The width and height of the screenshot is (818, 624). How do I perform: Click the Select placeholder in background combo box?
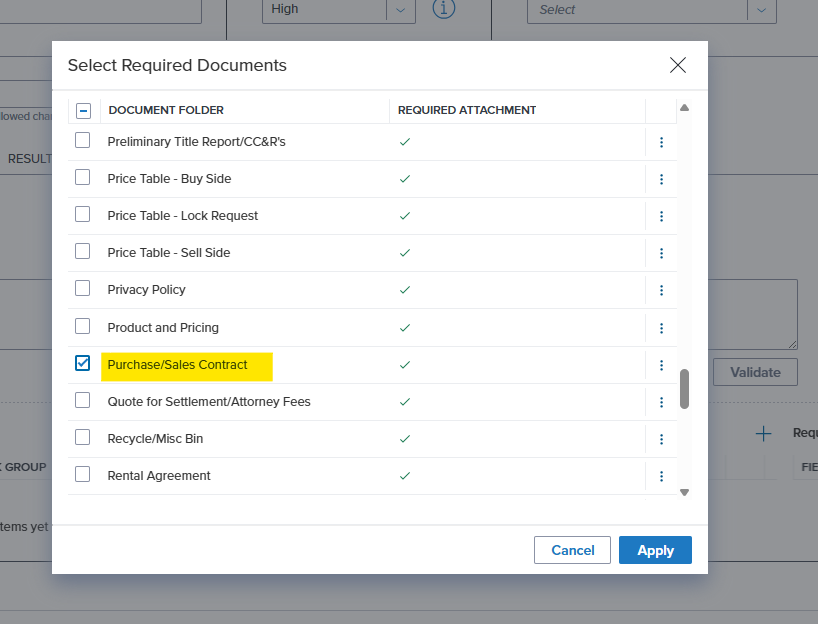pos(557,9)
